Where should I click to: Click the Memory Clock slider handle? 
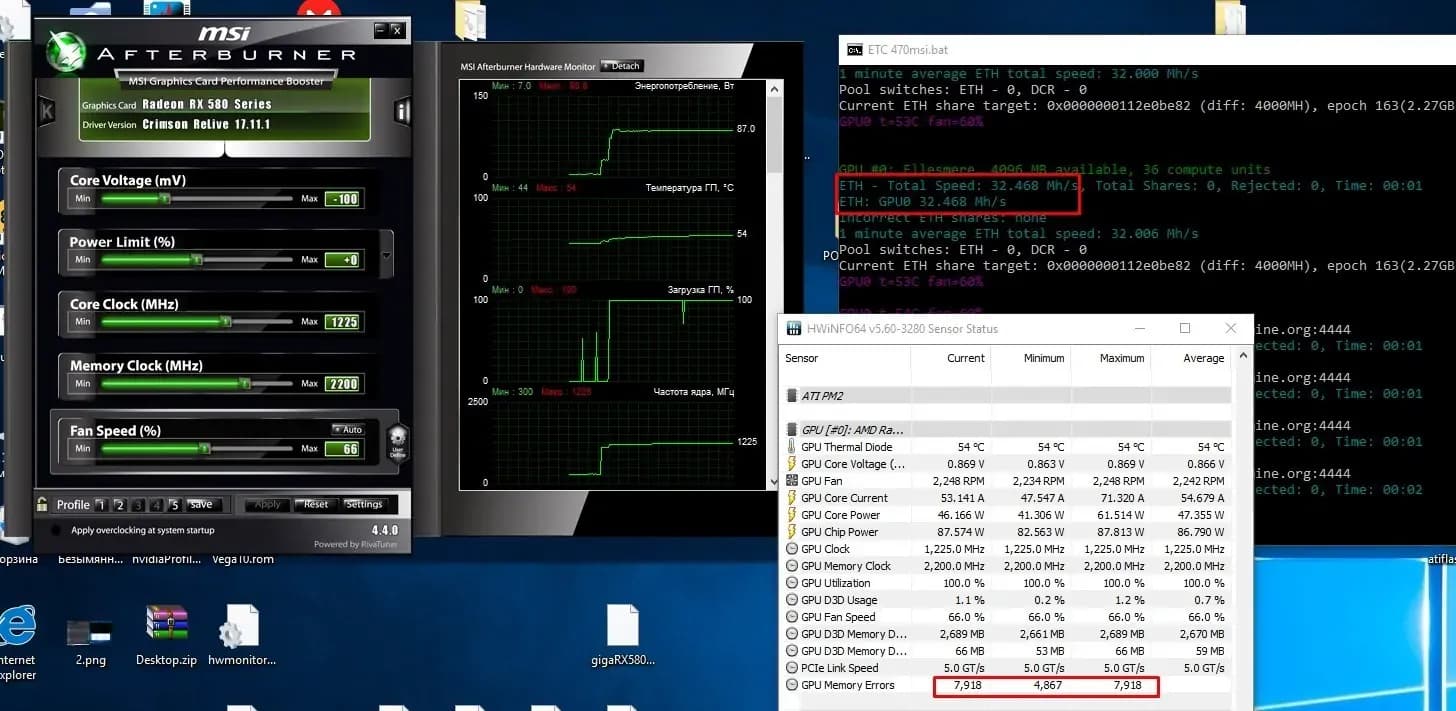(x=245, y=383)
